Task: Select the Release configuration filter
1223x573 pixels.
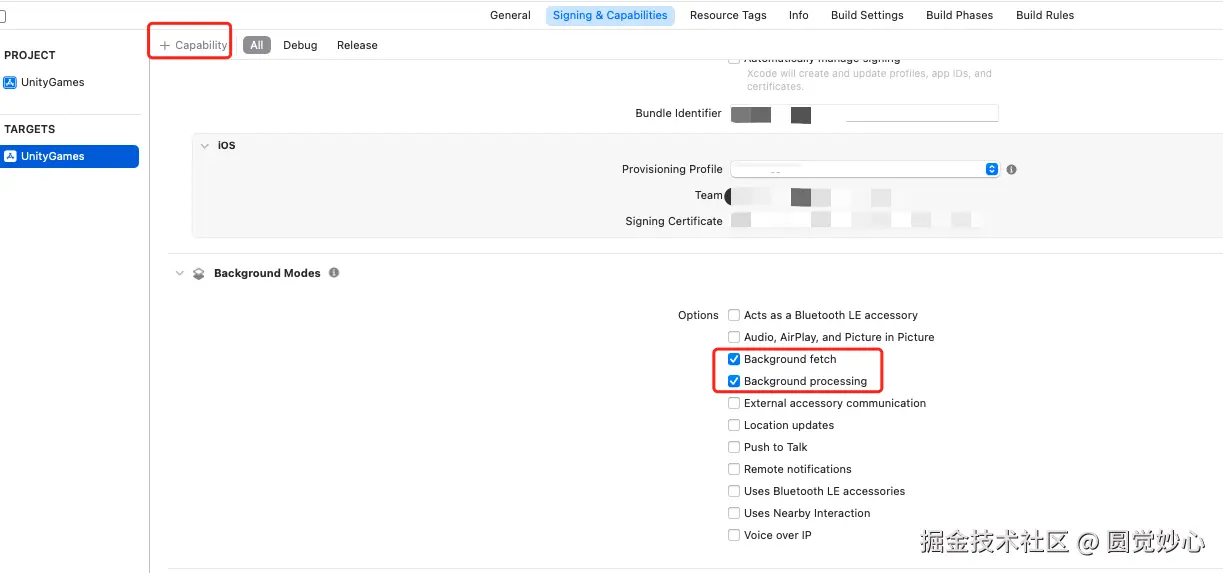Action: [x=357, y=46]
